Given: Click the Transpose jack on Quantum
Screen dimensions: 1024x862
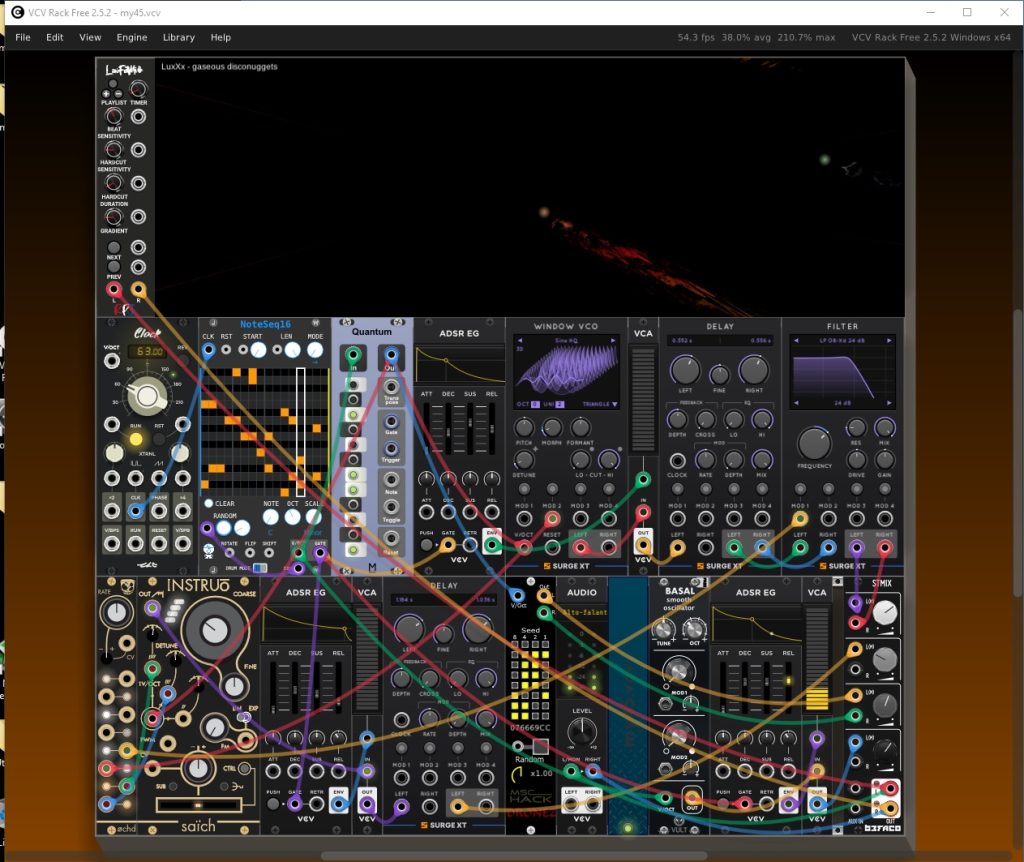Looking at the screenshot, I should point(391,387).
